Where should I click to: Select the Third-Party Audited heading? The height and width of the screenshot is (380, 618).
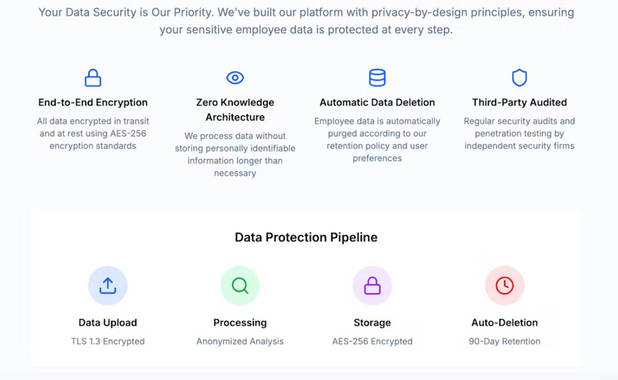(519, 102)
